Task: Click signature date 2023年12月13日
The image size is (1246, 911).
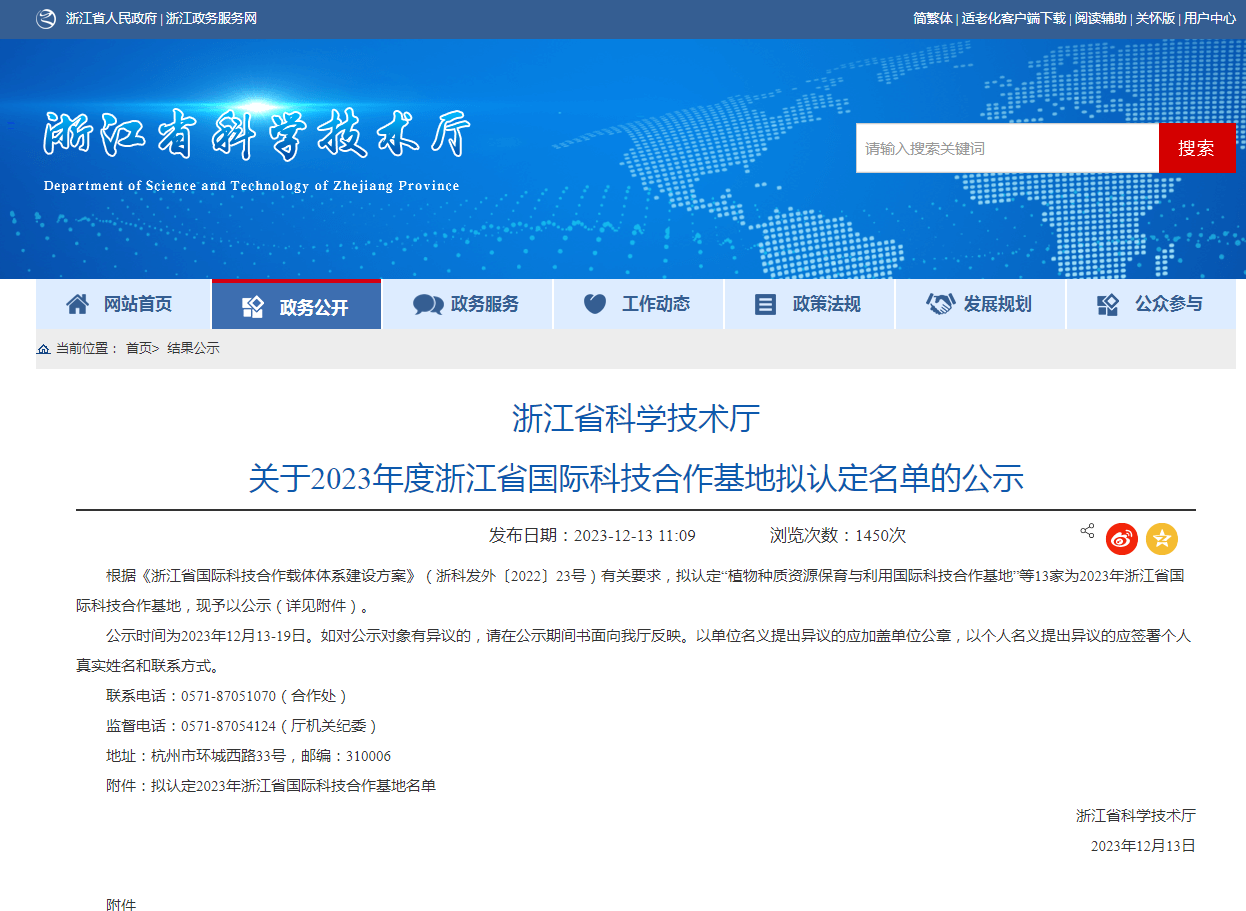Action: tap(1143, 846)
